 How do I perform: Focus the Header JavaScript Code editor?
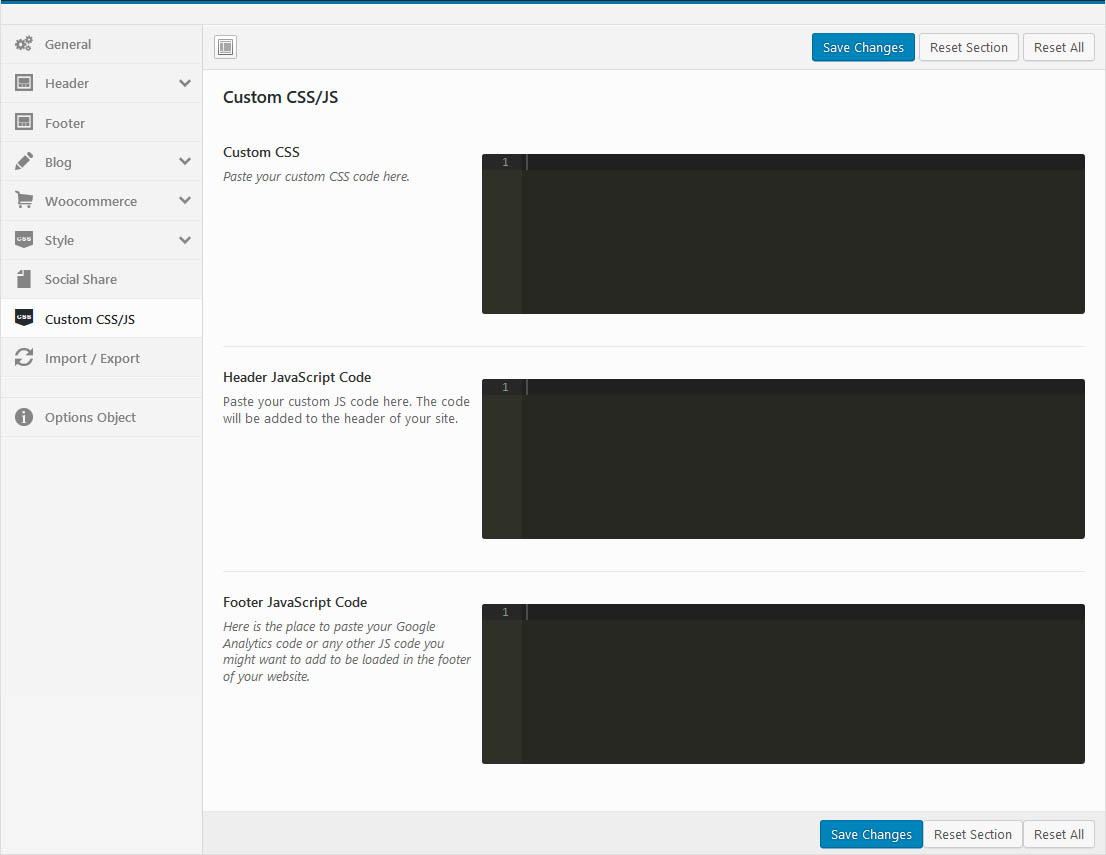783,459
